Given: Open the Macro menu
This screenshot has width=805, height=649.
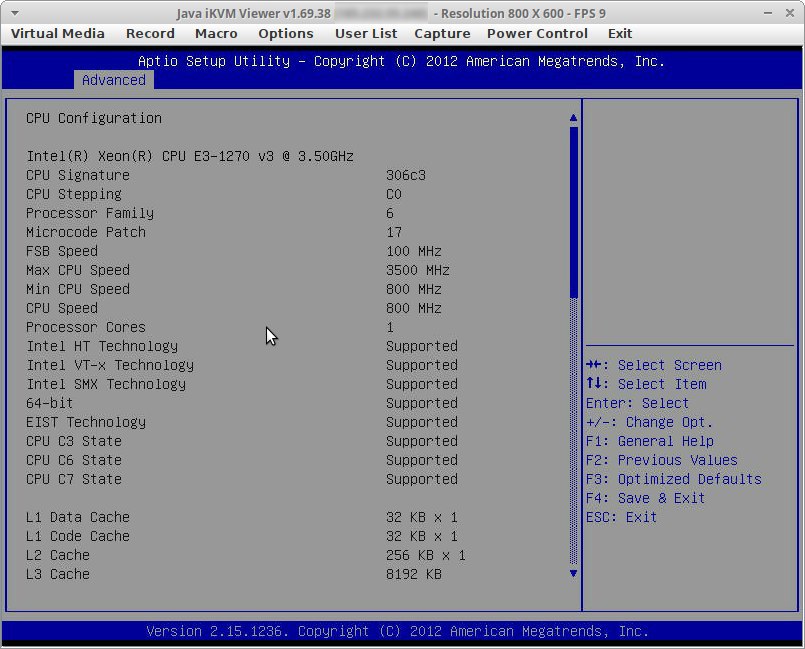Looking at the screenshot, I should point(216,33).
